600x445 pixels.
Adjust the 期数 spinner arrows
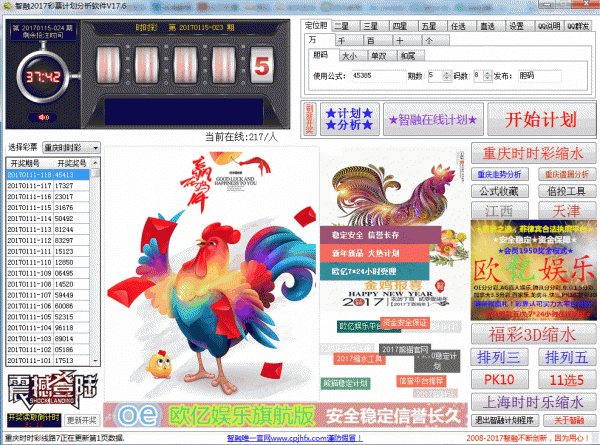(447, 76)
